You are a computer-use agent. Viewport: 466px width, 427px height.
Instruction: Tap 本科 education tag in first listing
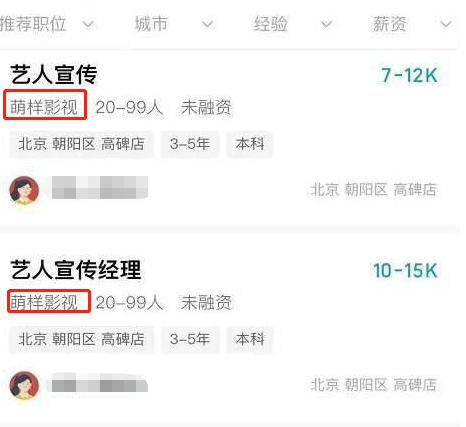coord(250,144)
